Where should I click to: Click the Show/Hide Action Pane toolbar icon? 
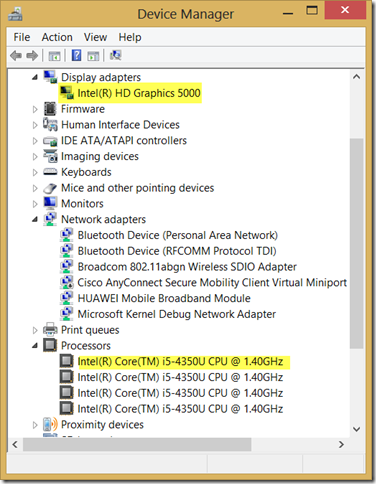pyautogui.click(x=93, y=56)
